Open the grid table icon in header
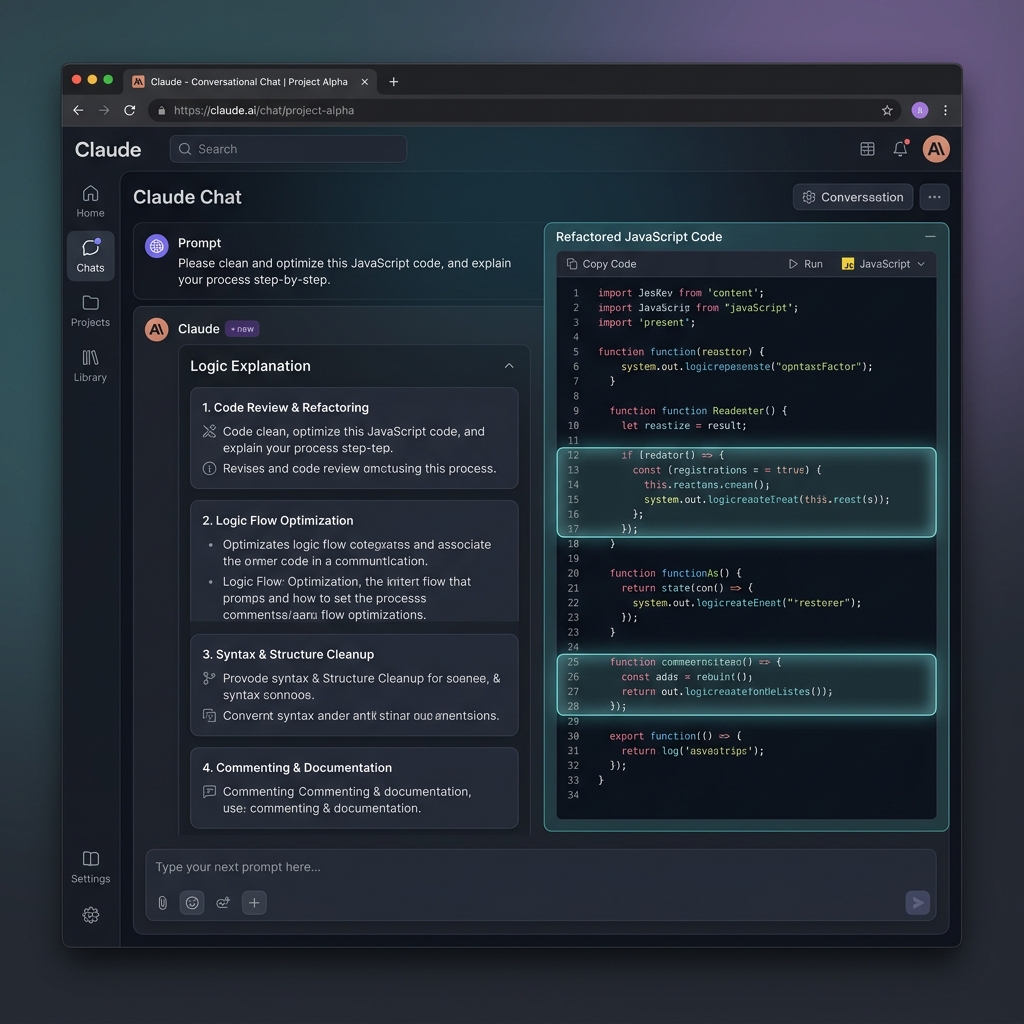The width and height of the screenshot is (1024, 1024). 867,149
